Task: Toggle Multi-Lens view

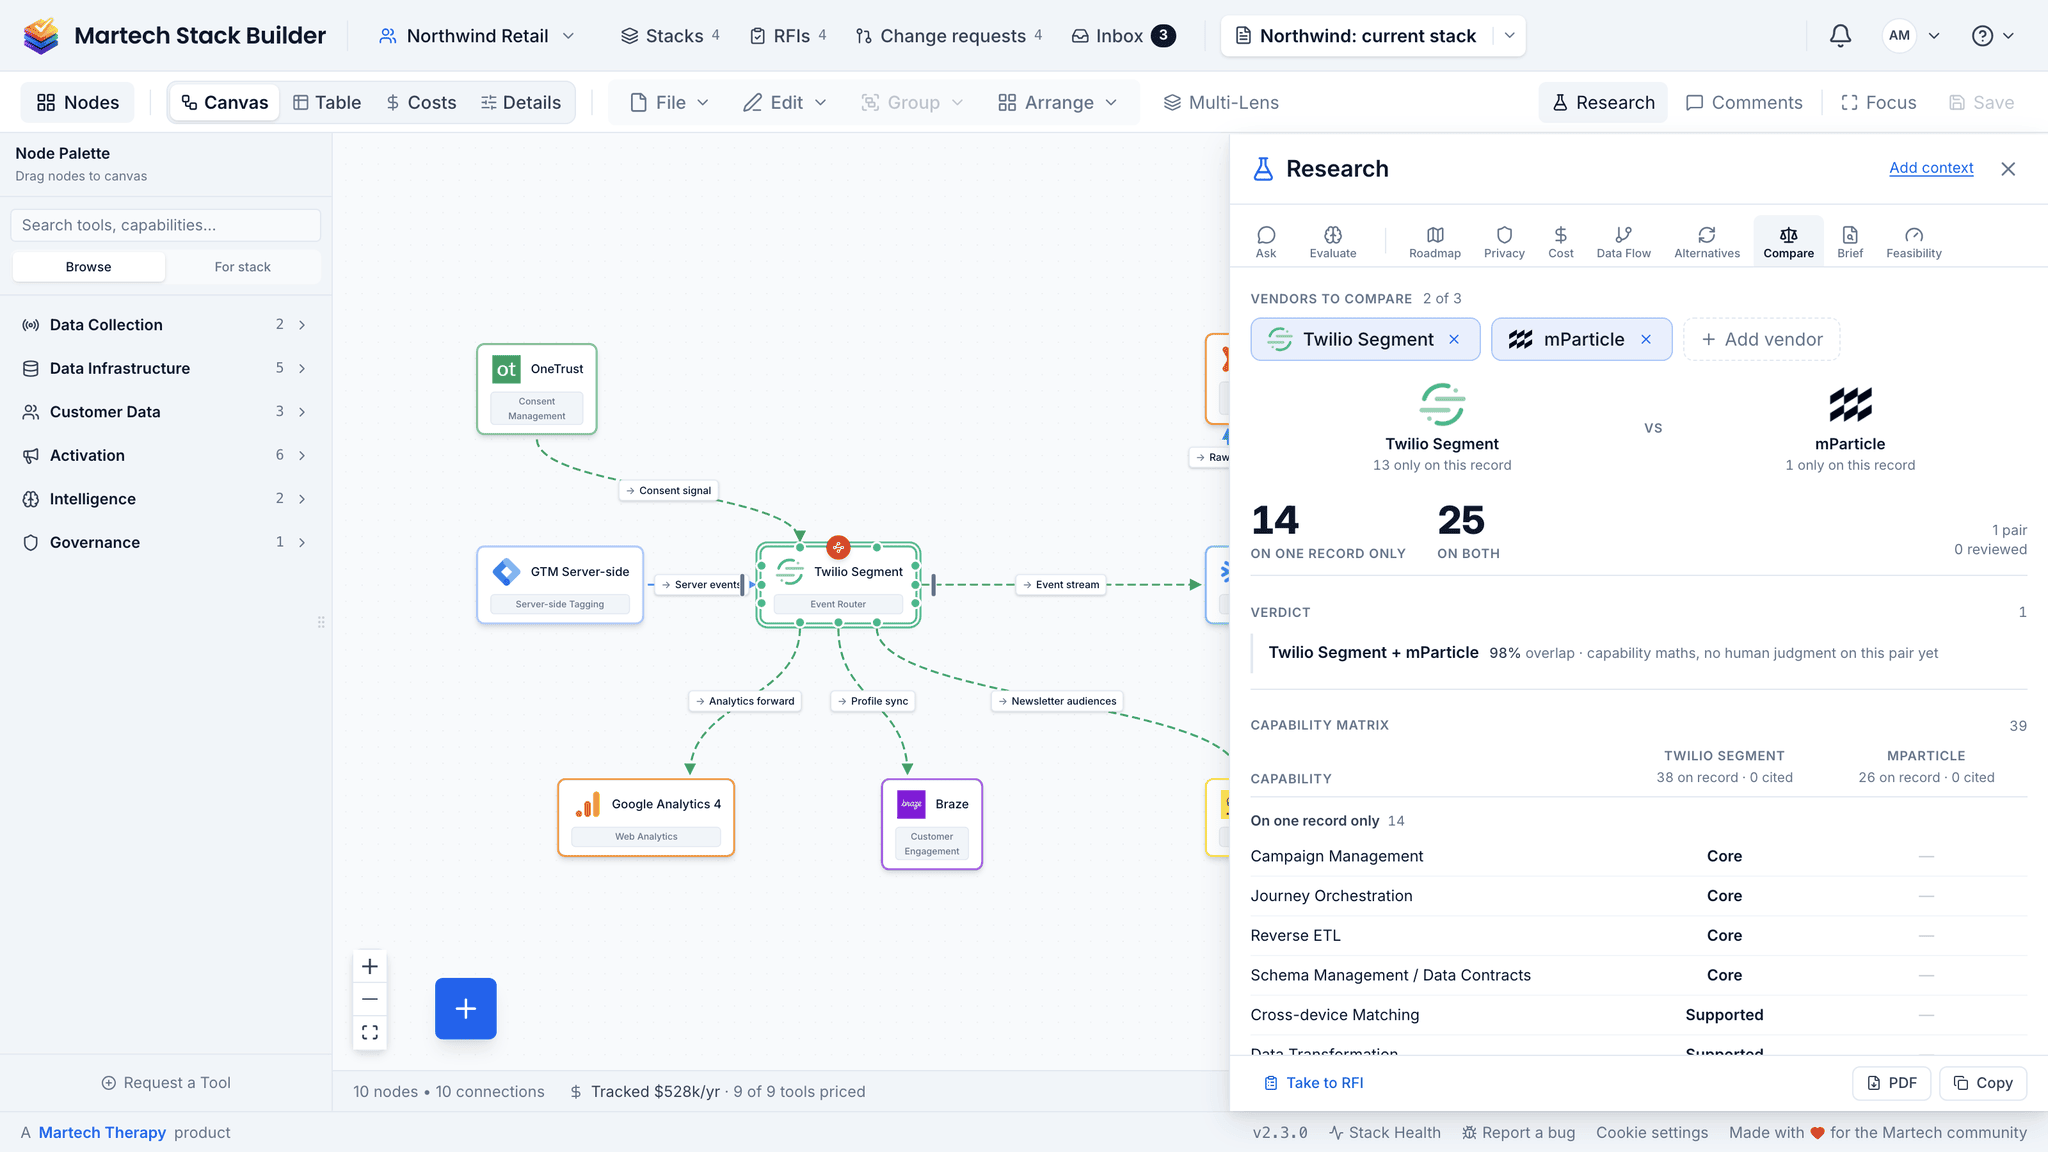Action: 1221,103
